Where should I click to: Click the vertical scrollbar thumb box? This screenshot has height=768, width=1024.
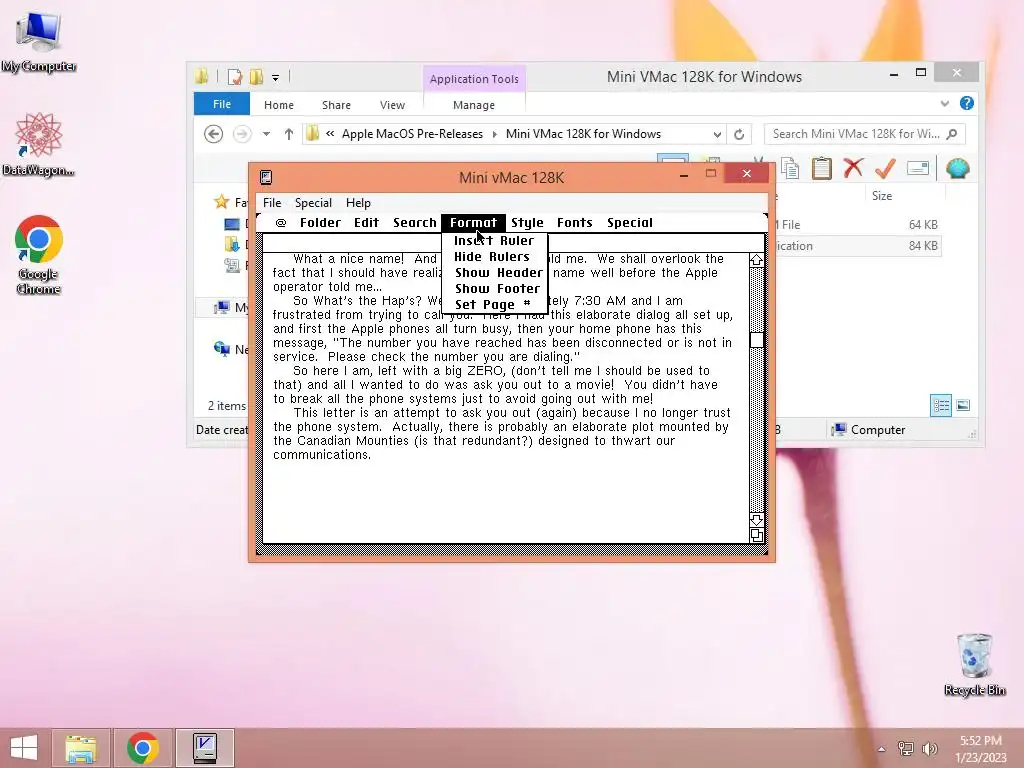tap(756, 340)
